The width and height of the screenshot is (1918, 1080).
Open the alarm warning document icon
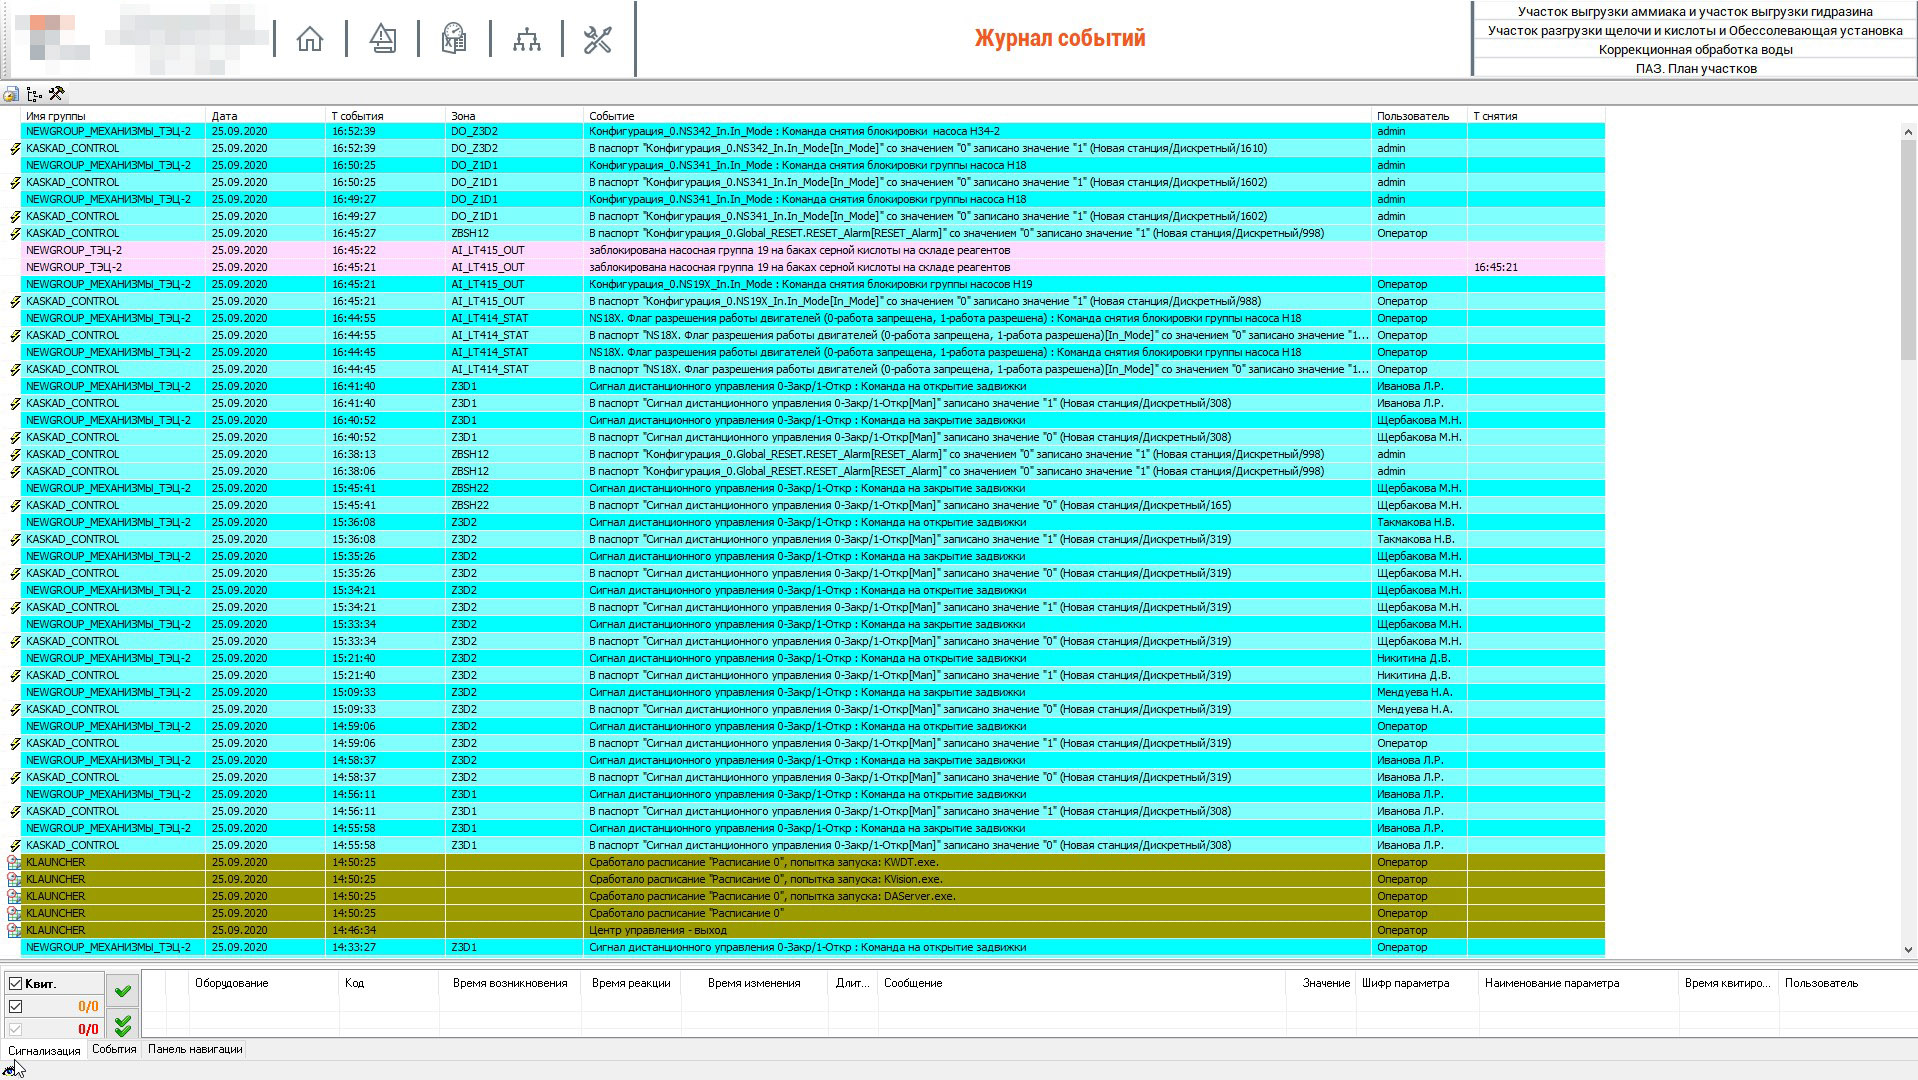click(382, 39)
